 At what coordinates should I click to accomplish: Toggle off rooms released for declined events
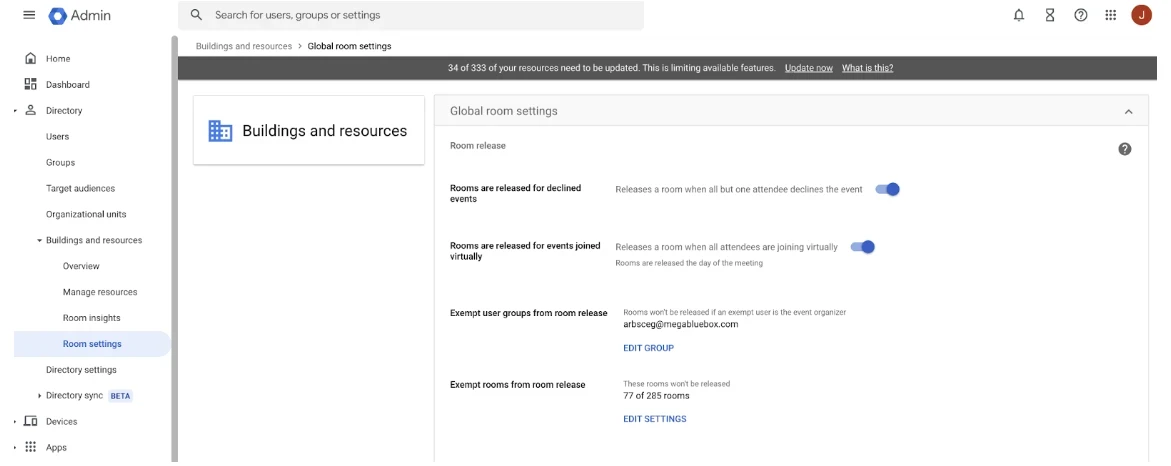887,189
